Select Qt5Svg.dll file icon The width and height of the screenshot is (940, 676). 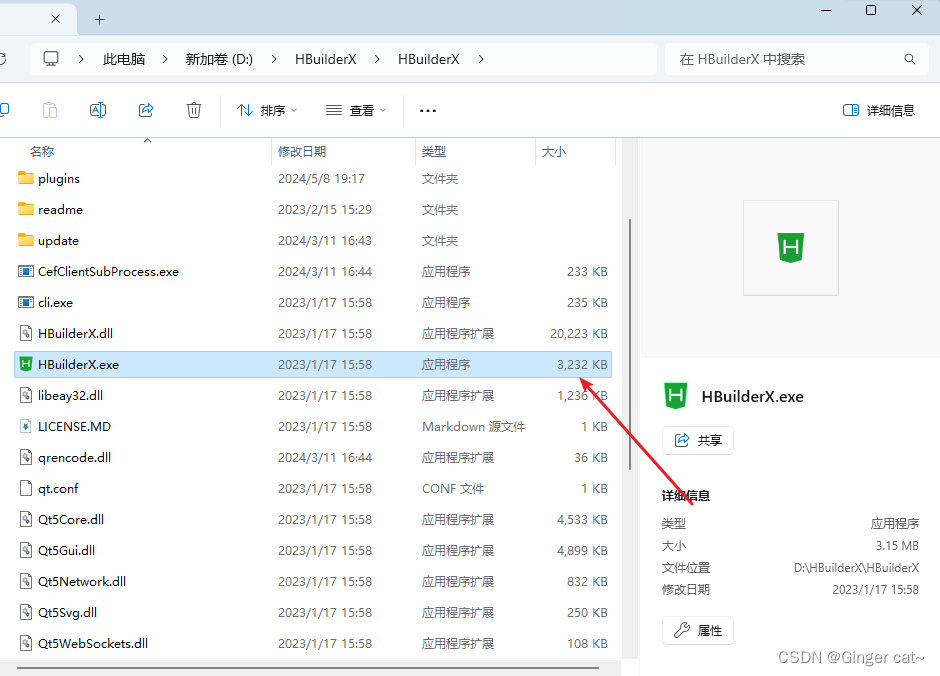[x=26, y=612]
